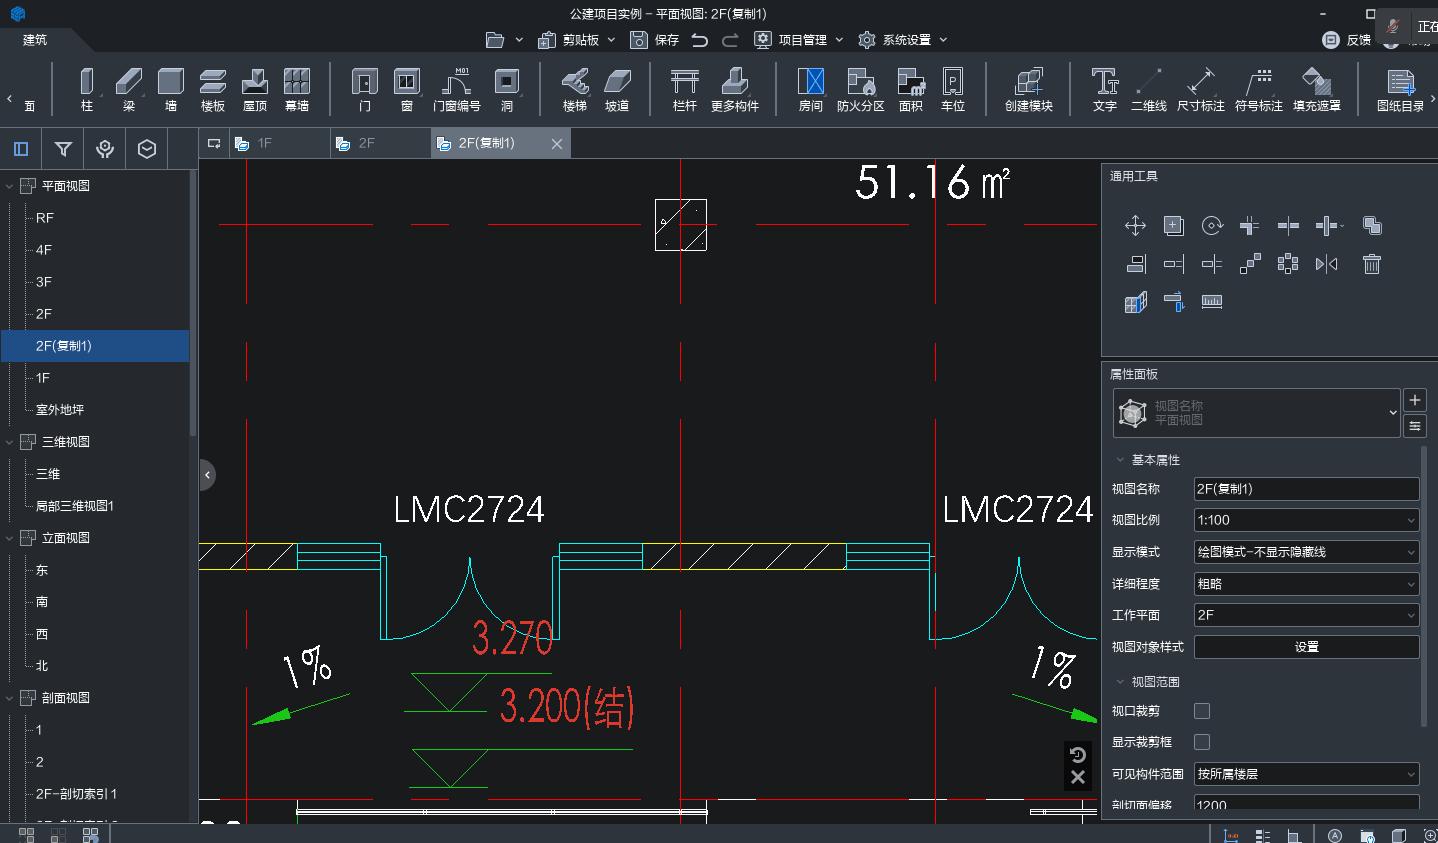Open the door/window numbering (门窗编号) tool
Viewport: 1438px width, 843px height.
(457, 89)
